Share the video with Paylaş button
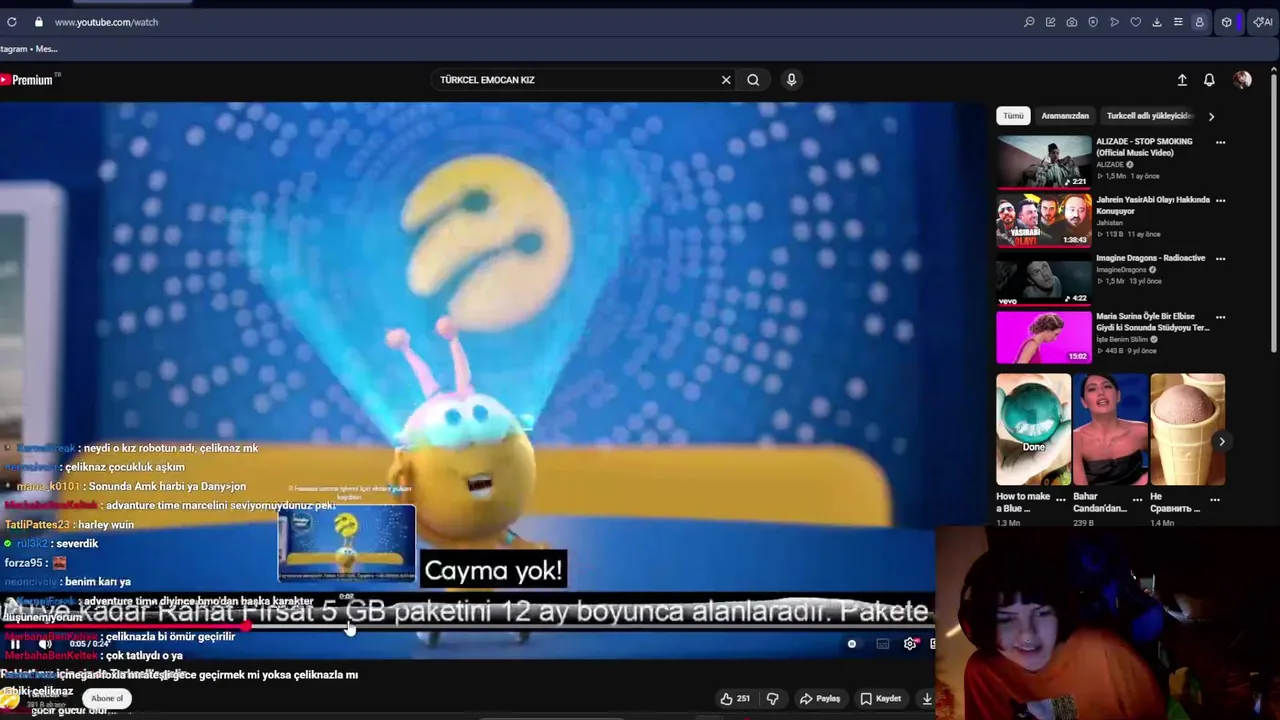This screenshot has width=1280, height=720. 819,699
